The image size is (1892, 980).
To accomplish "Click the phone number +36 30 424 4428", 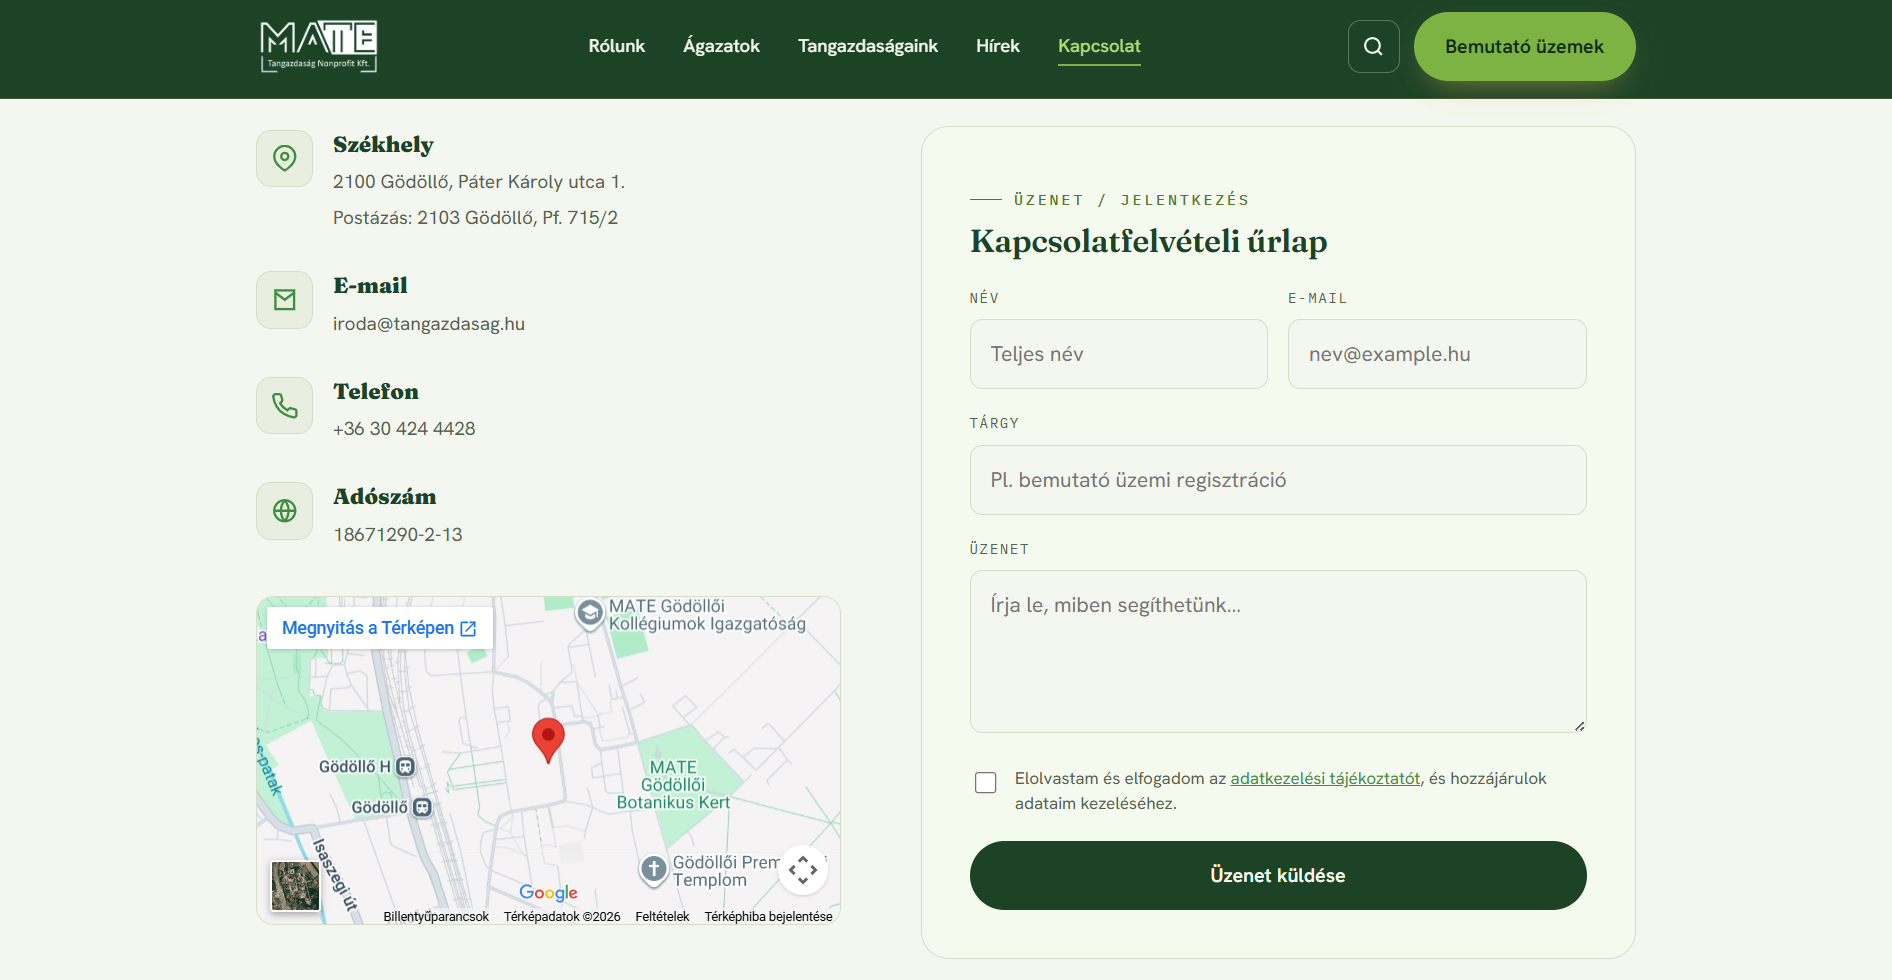I will point(404,429).
